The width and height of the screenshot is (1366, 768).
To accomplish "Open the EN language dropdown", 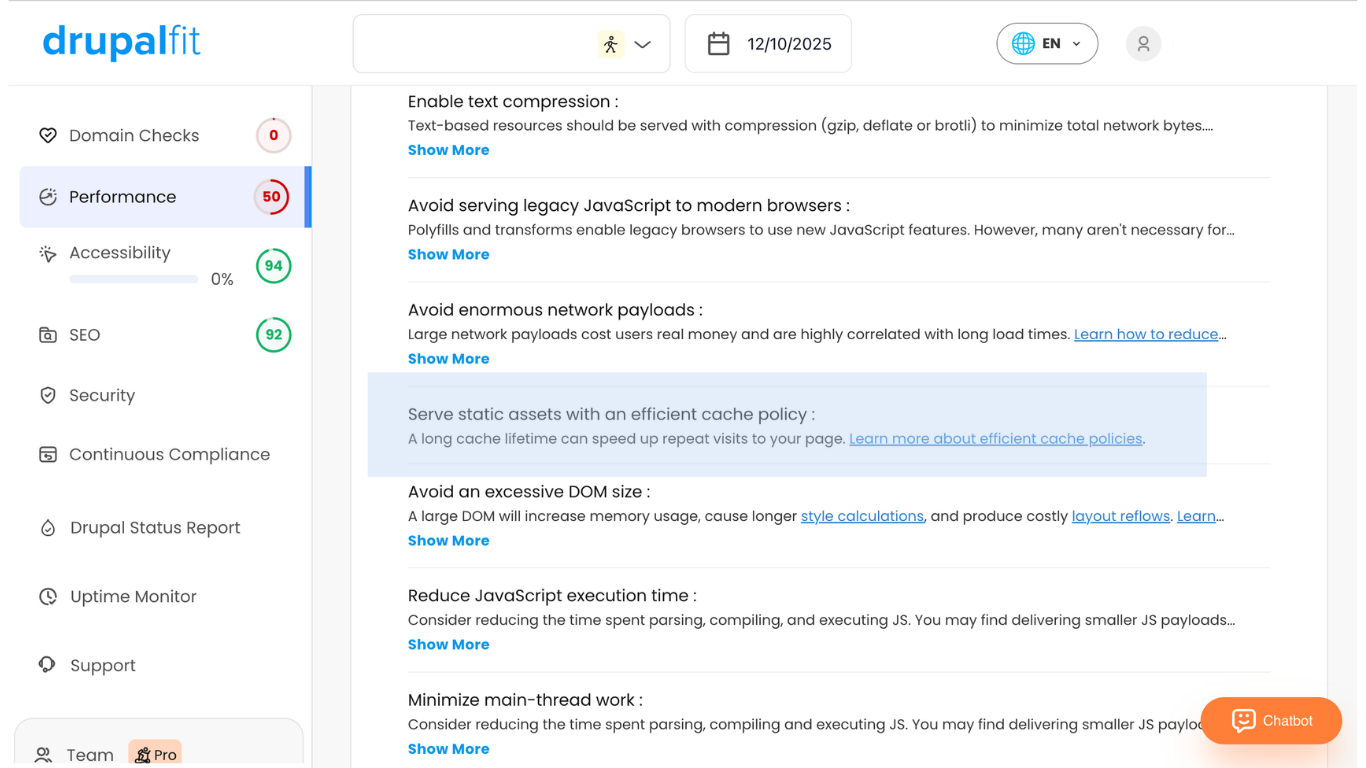I will click(1047, 44).
